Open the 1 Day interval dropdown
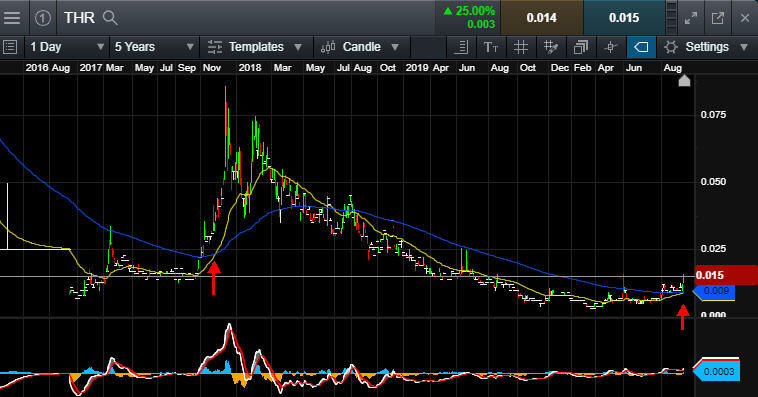 tap(67, 47)
